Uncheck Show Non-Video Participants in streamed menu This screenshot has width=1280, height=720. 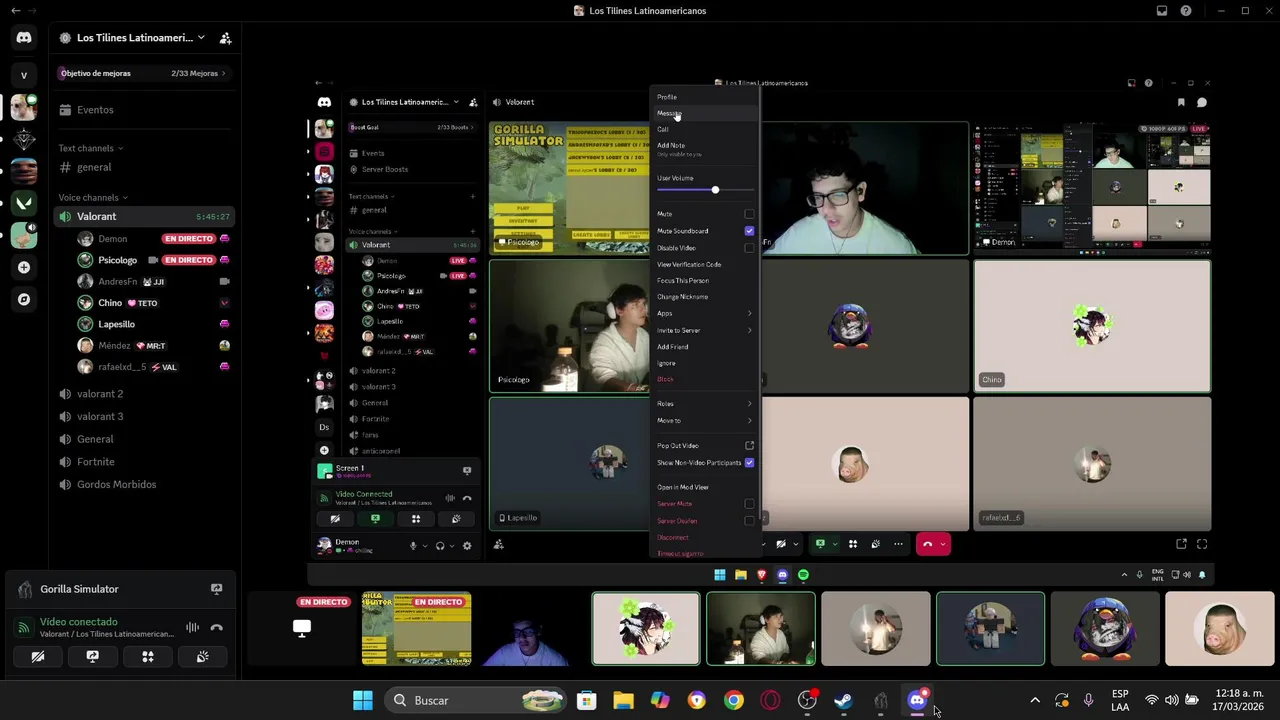[x=749, y=463]
